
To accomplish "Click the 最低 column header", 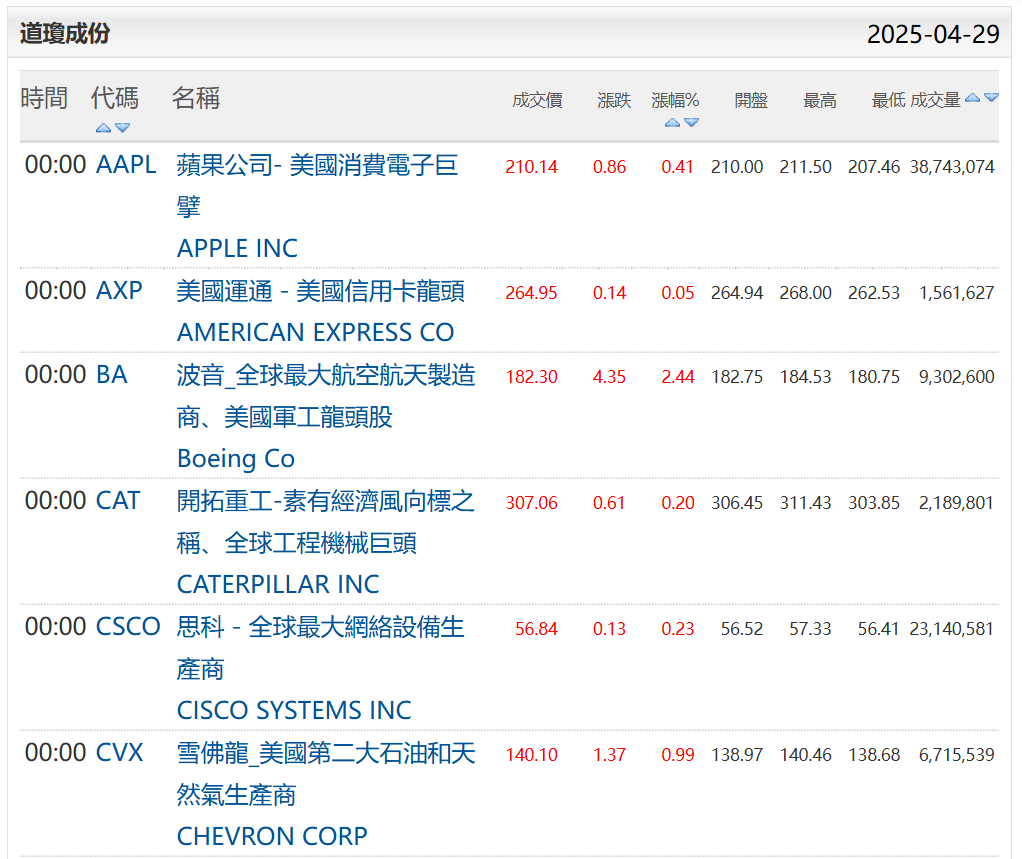I will [x=889, y=100].
